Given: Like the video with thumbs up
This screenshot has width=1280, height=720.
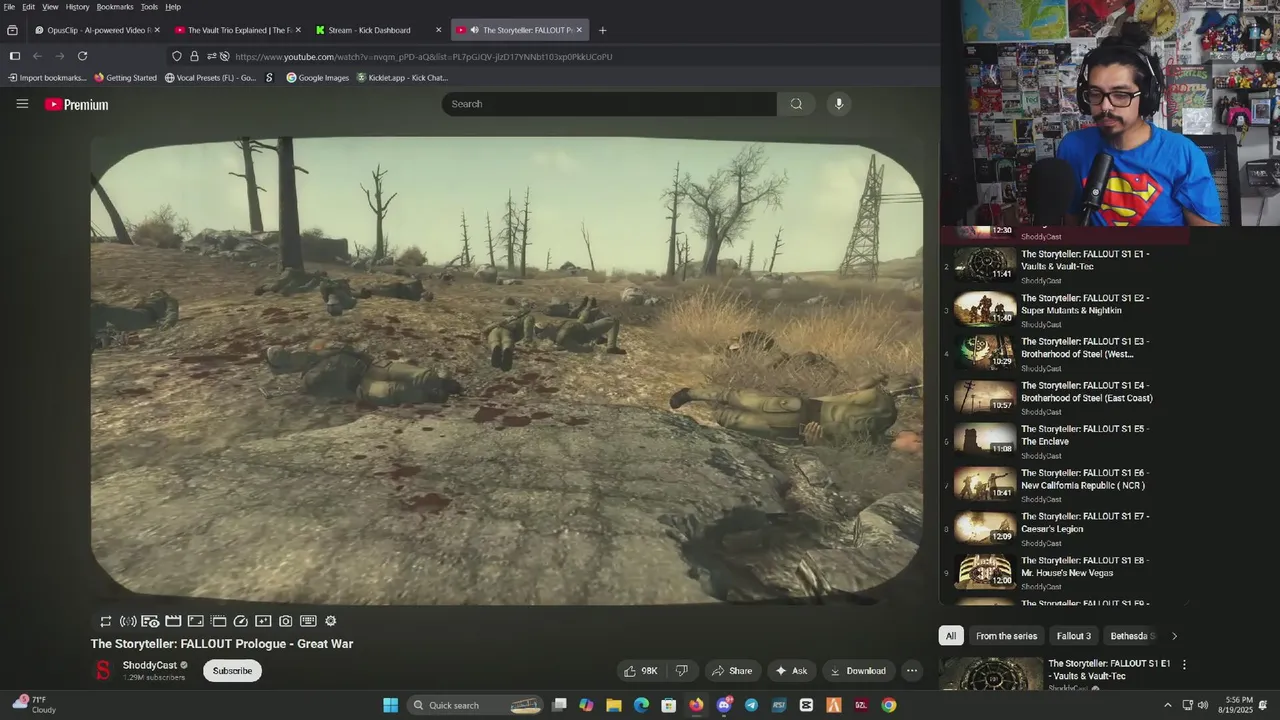Looking at the screenshot, I should coord(640,671).
